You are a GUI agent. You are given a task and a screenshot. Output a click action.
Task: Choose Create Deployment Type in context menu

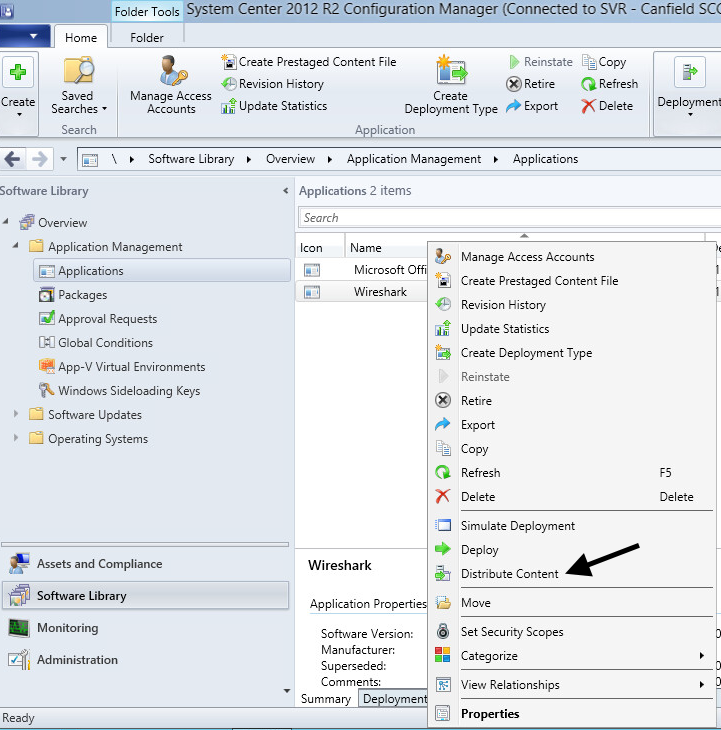[572, 353]
